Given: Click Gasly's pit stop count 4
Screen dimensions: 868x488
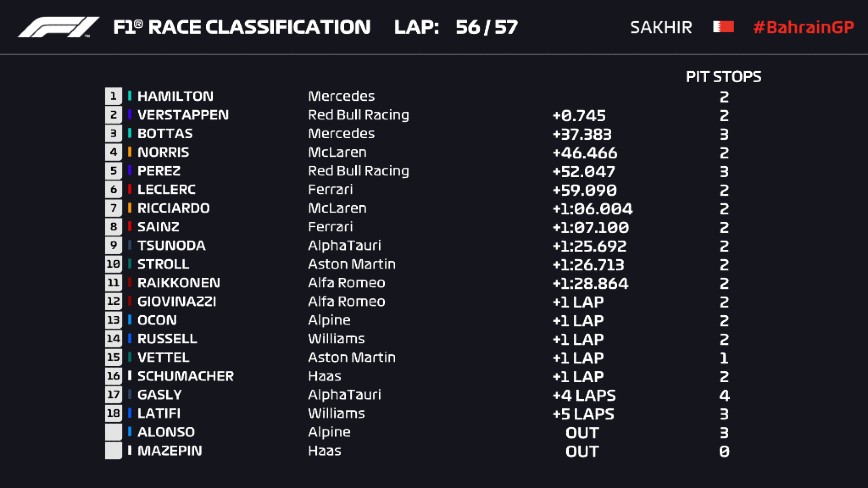Looking at the screenshot, I should click(x=724, y=395).
